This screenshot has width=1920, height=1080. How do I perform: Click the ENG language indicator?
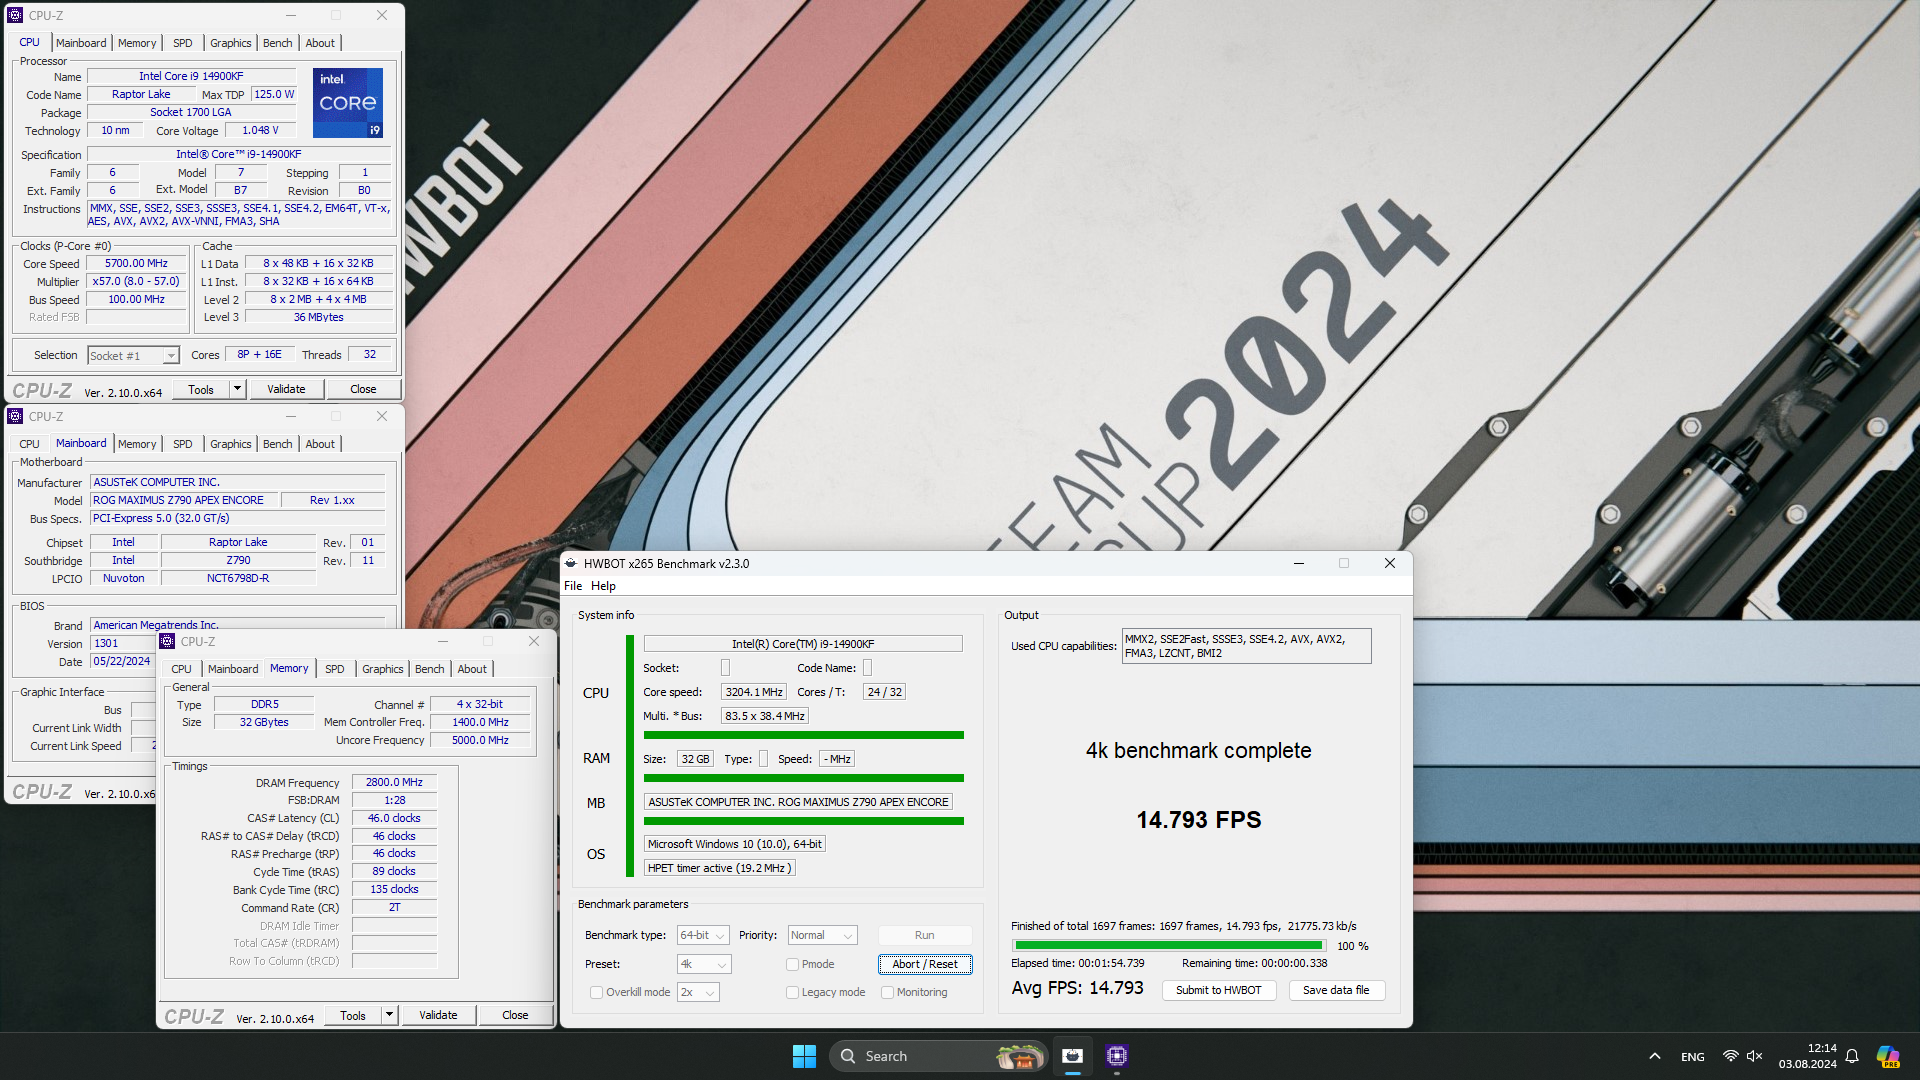[1693, 1057]
